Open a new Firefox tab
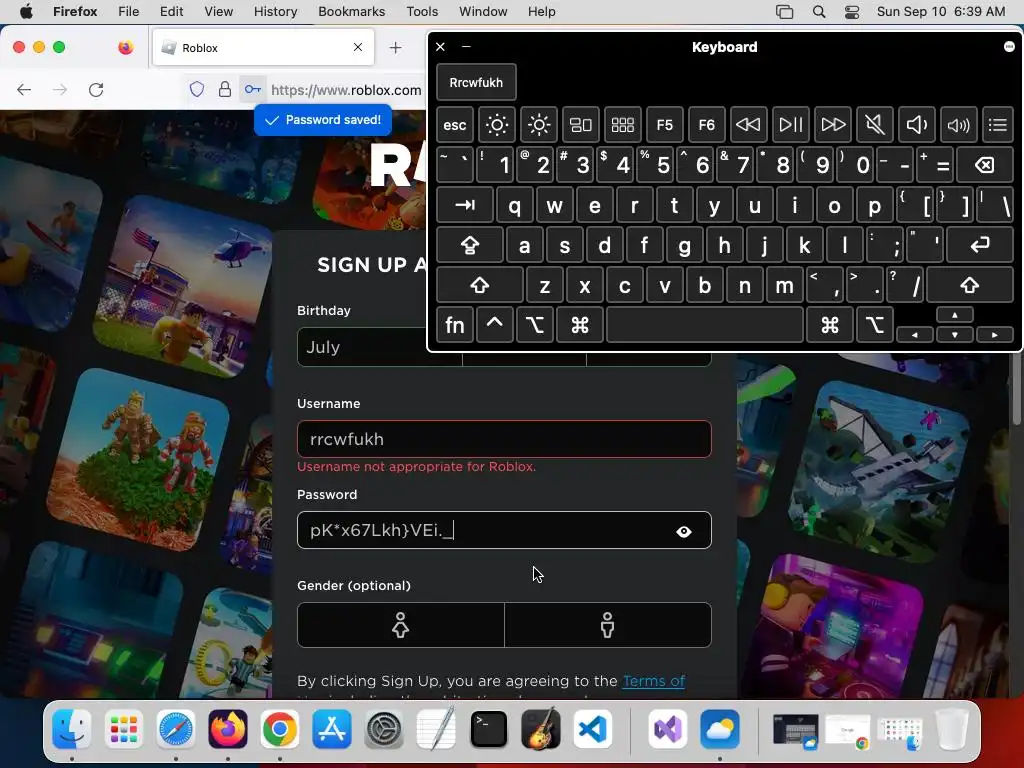The height and width of the screenshot is (768, 1024). click(x=395, y=48)
